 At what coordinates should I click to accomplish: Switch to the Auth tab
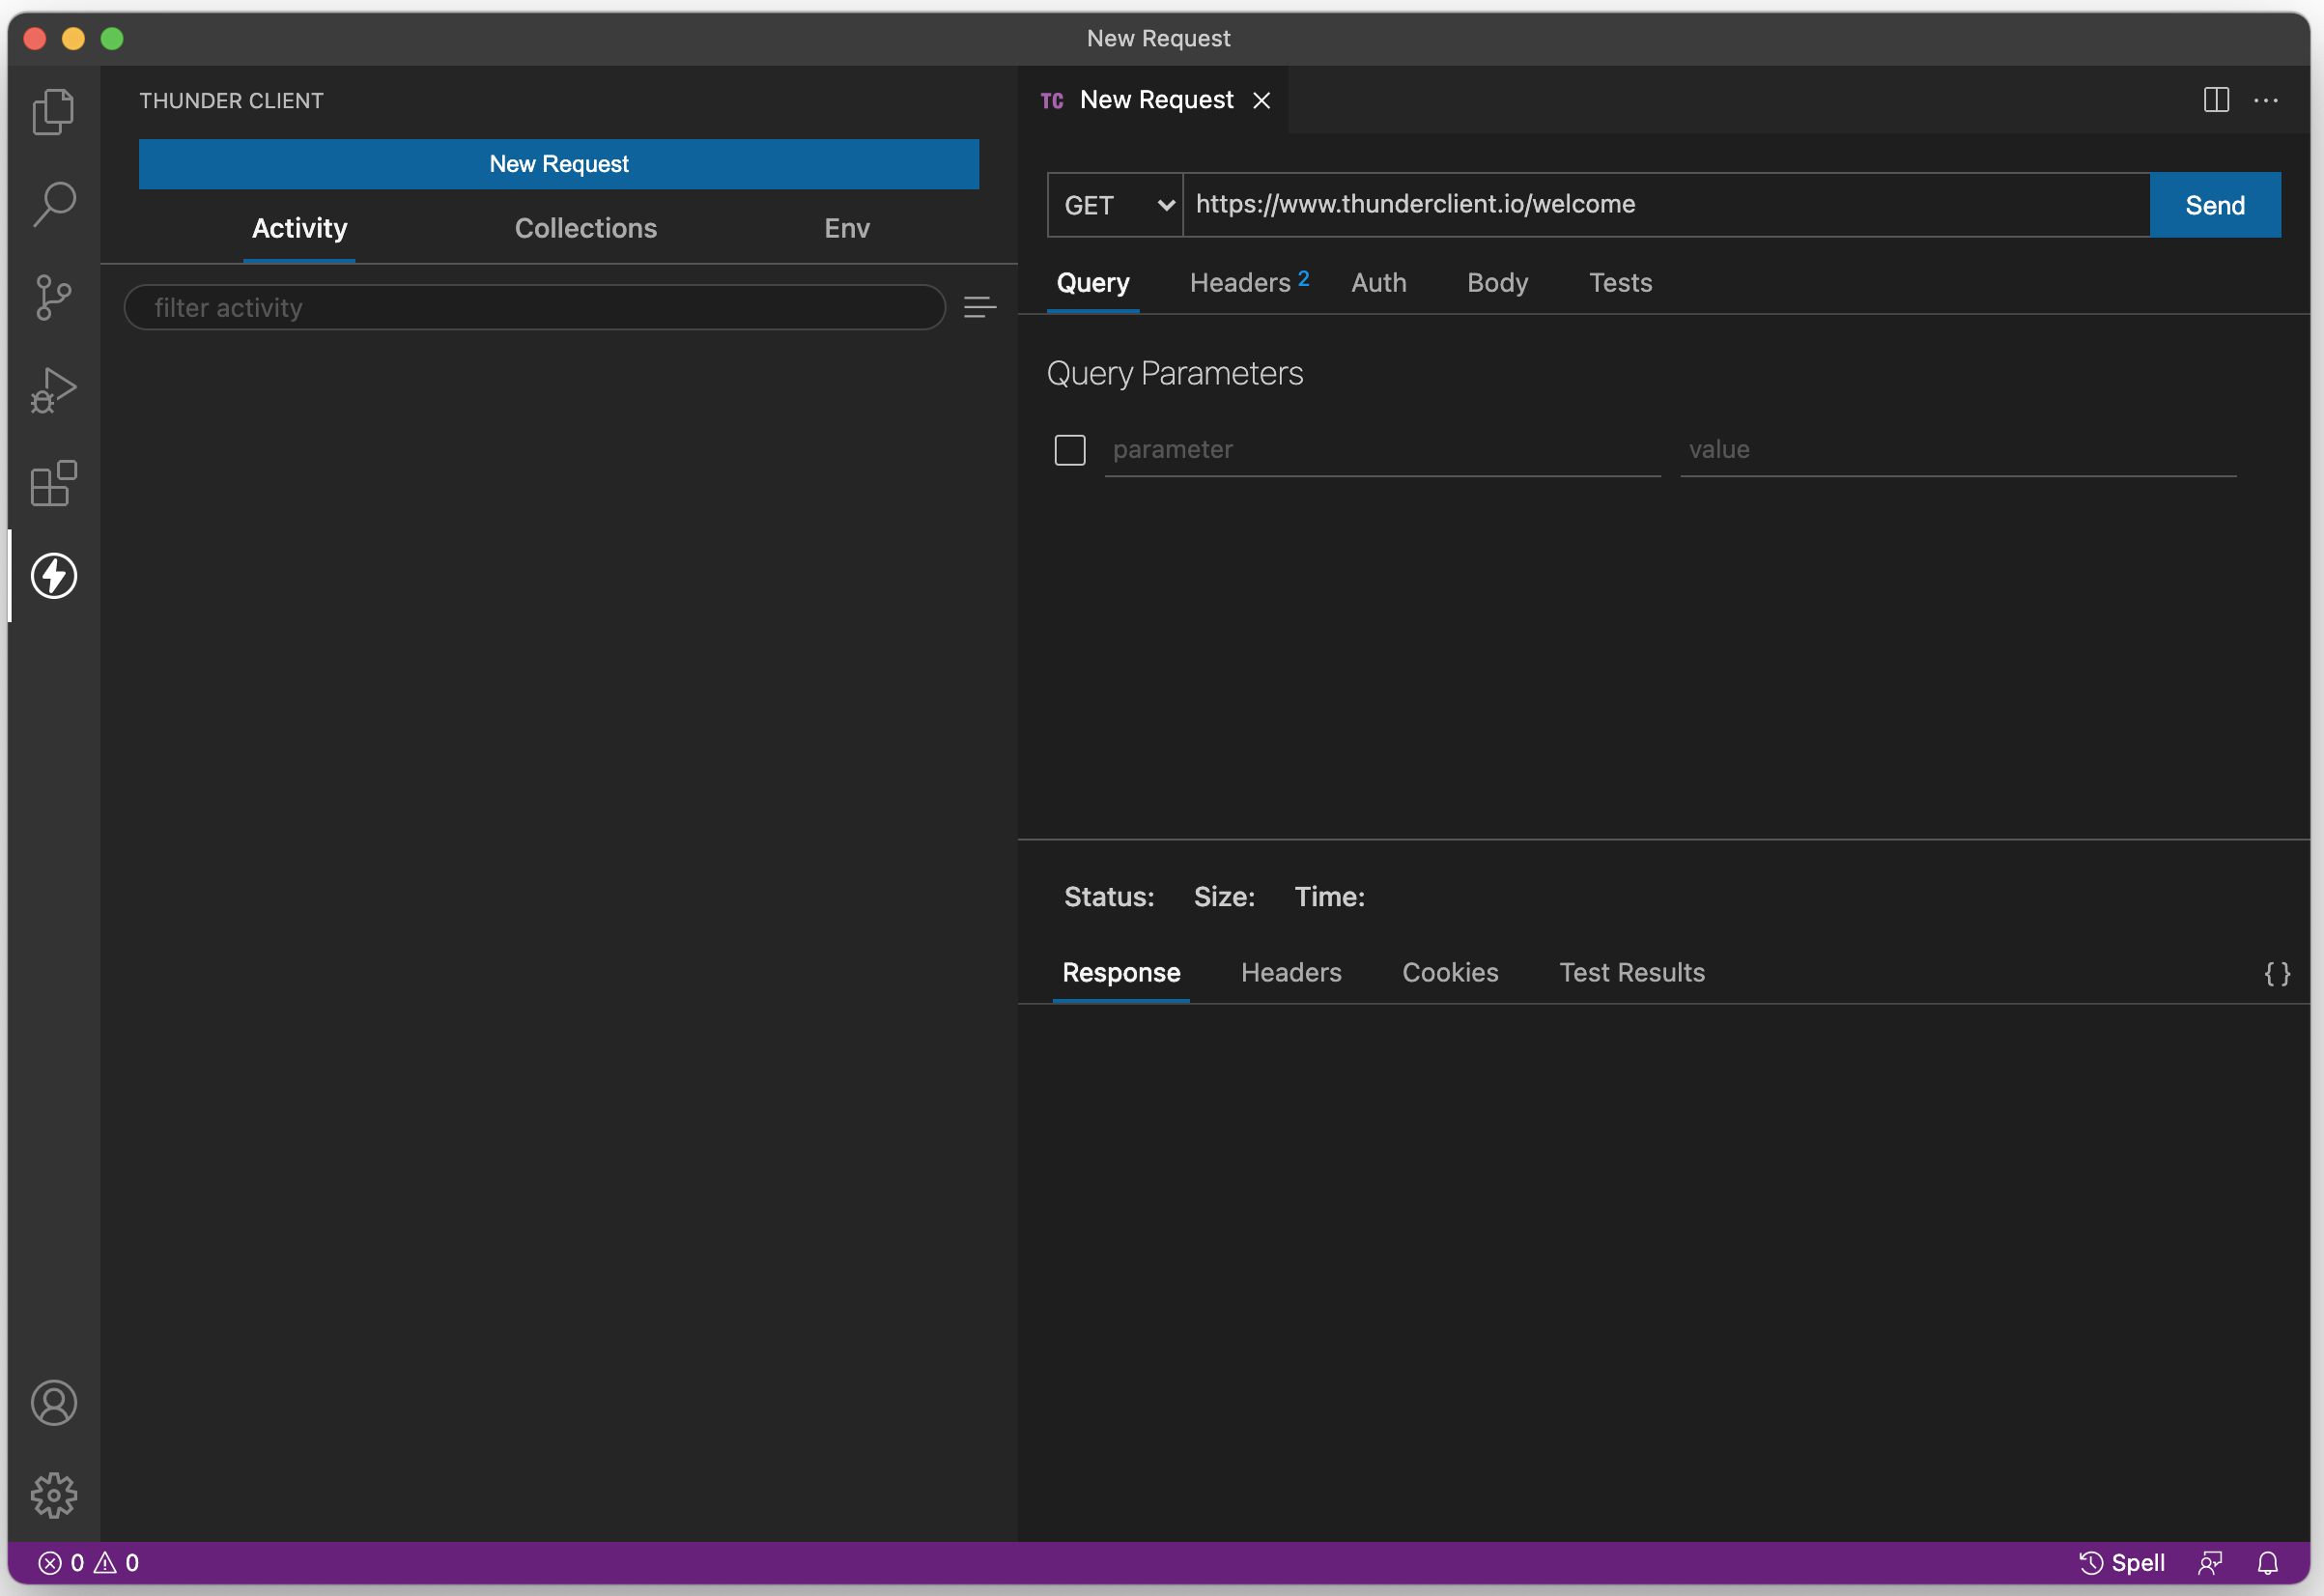[1379, 283]
